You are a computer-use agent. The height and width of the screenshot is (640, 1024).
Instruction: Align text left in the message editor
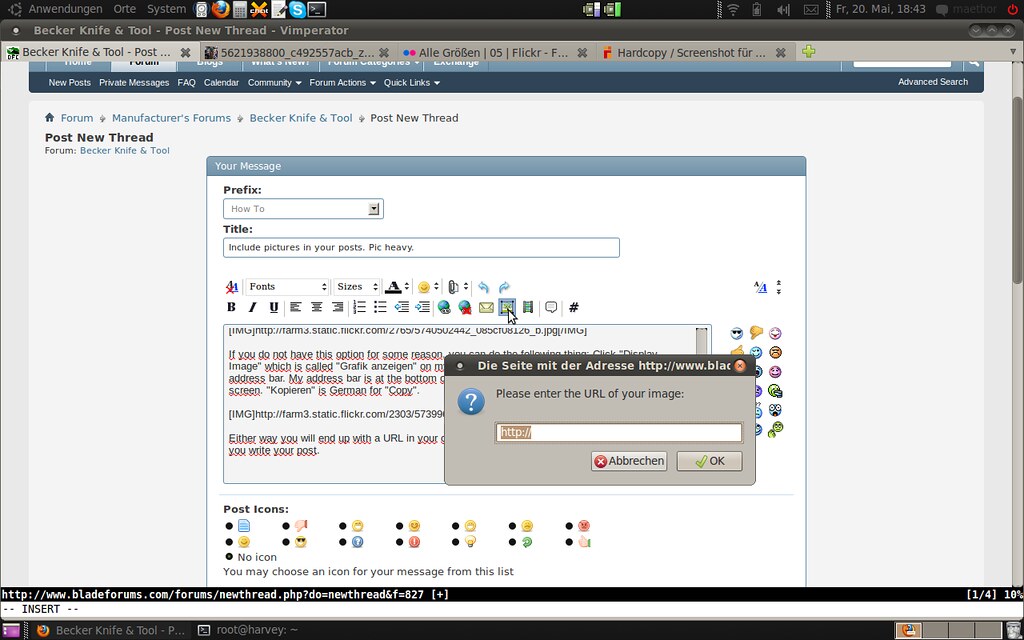coord(296,307)
